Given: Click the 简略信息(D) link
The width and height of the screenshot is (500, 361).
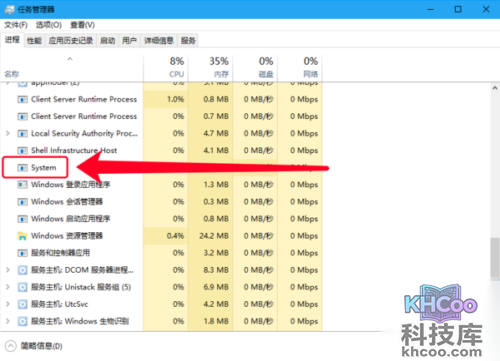Looking at the screenshot, I should click(x=42, y=346).
